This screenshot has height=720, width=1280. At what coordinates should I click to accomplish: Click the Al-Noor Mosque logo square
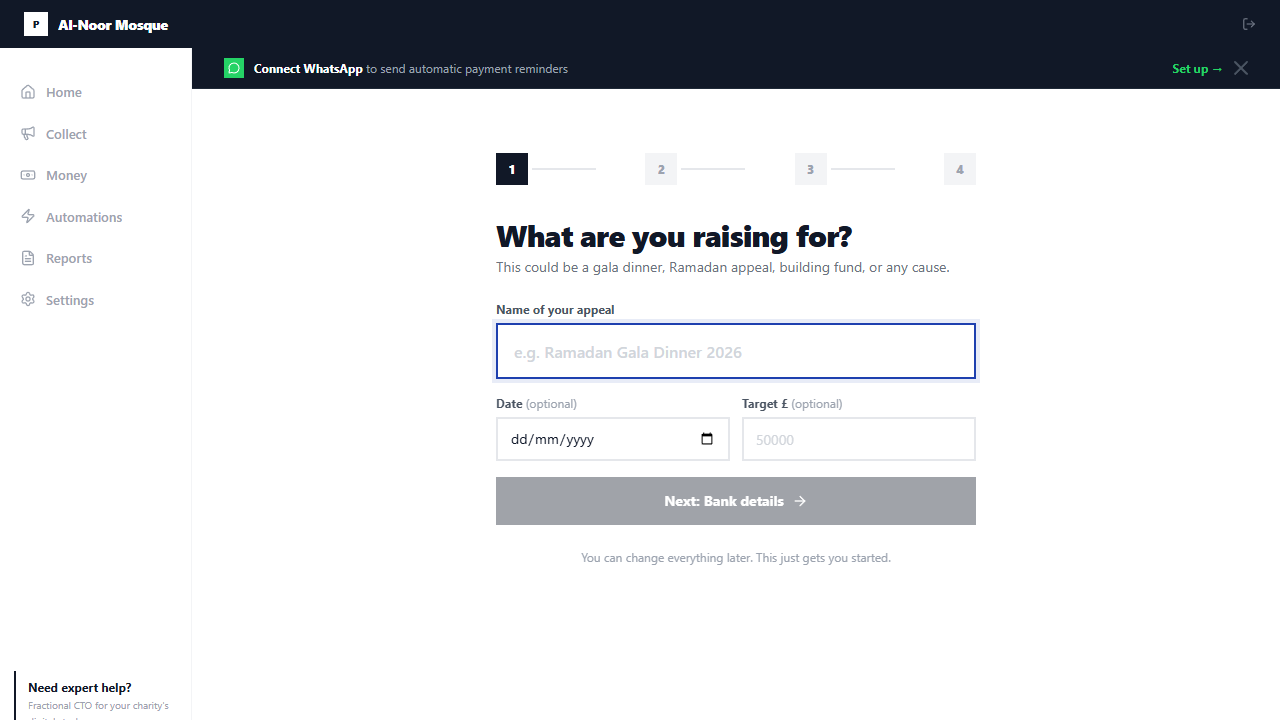(36, 24)
